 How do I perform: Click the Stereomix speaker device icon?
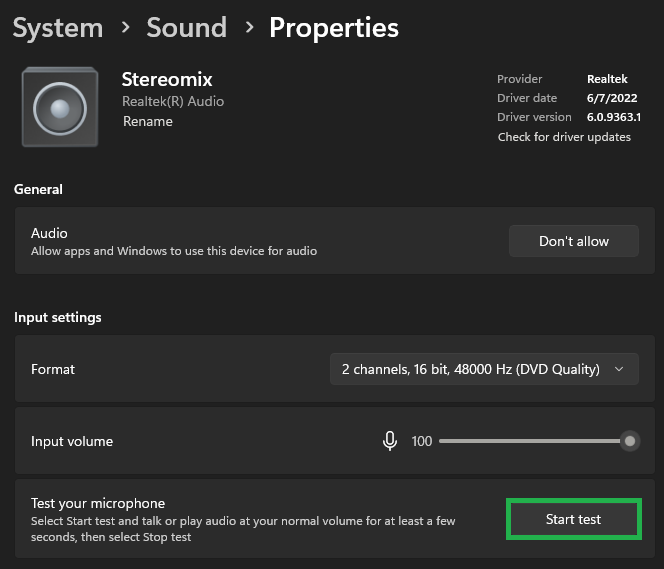(60, 106)
